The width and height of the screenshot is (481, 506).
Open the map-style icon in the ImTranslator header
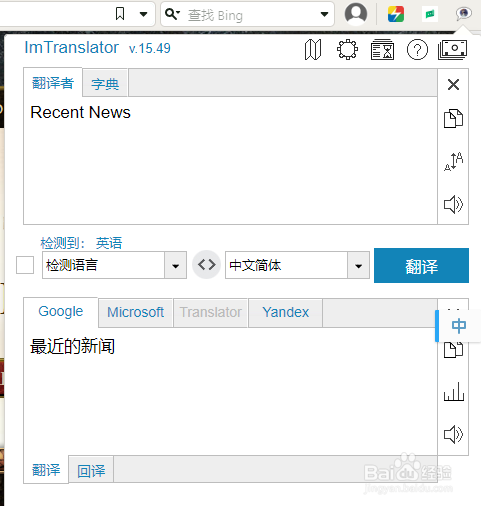coord(313,50)
